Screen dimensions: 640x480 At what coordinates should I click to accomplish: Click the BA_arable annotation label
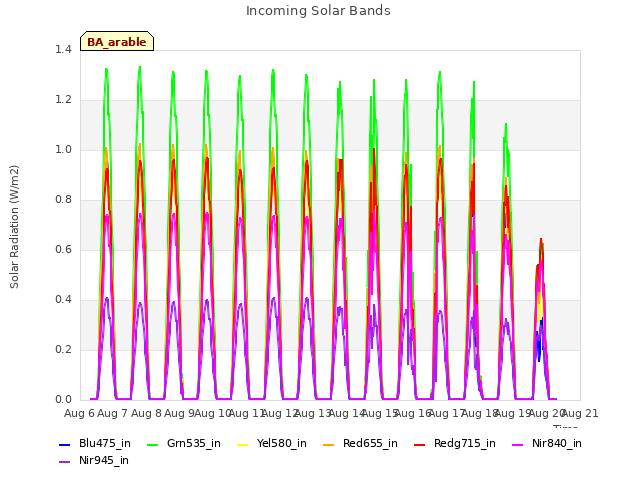click(x=117, y=42)
